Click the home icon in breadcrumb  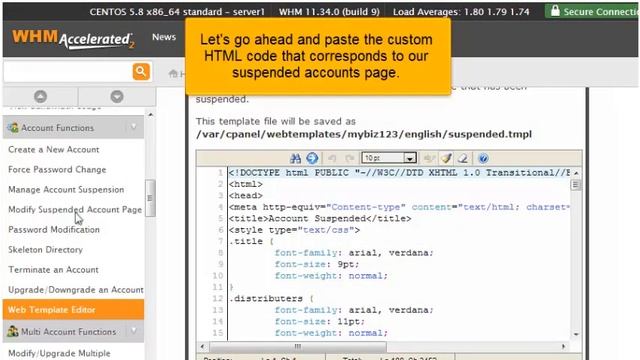(x=173, y=73)
